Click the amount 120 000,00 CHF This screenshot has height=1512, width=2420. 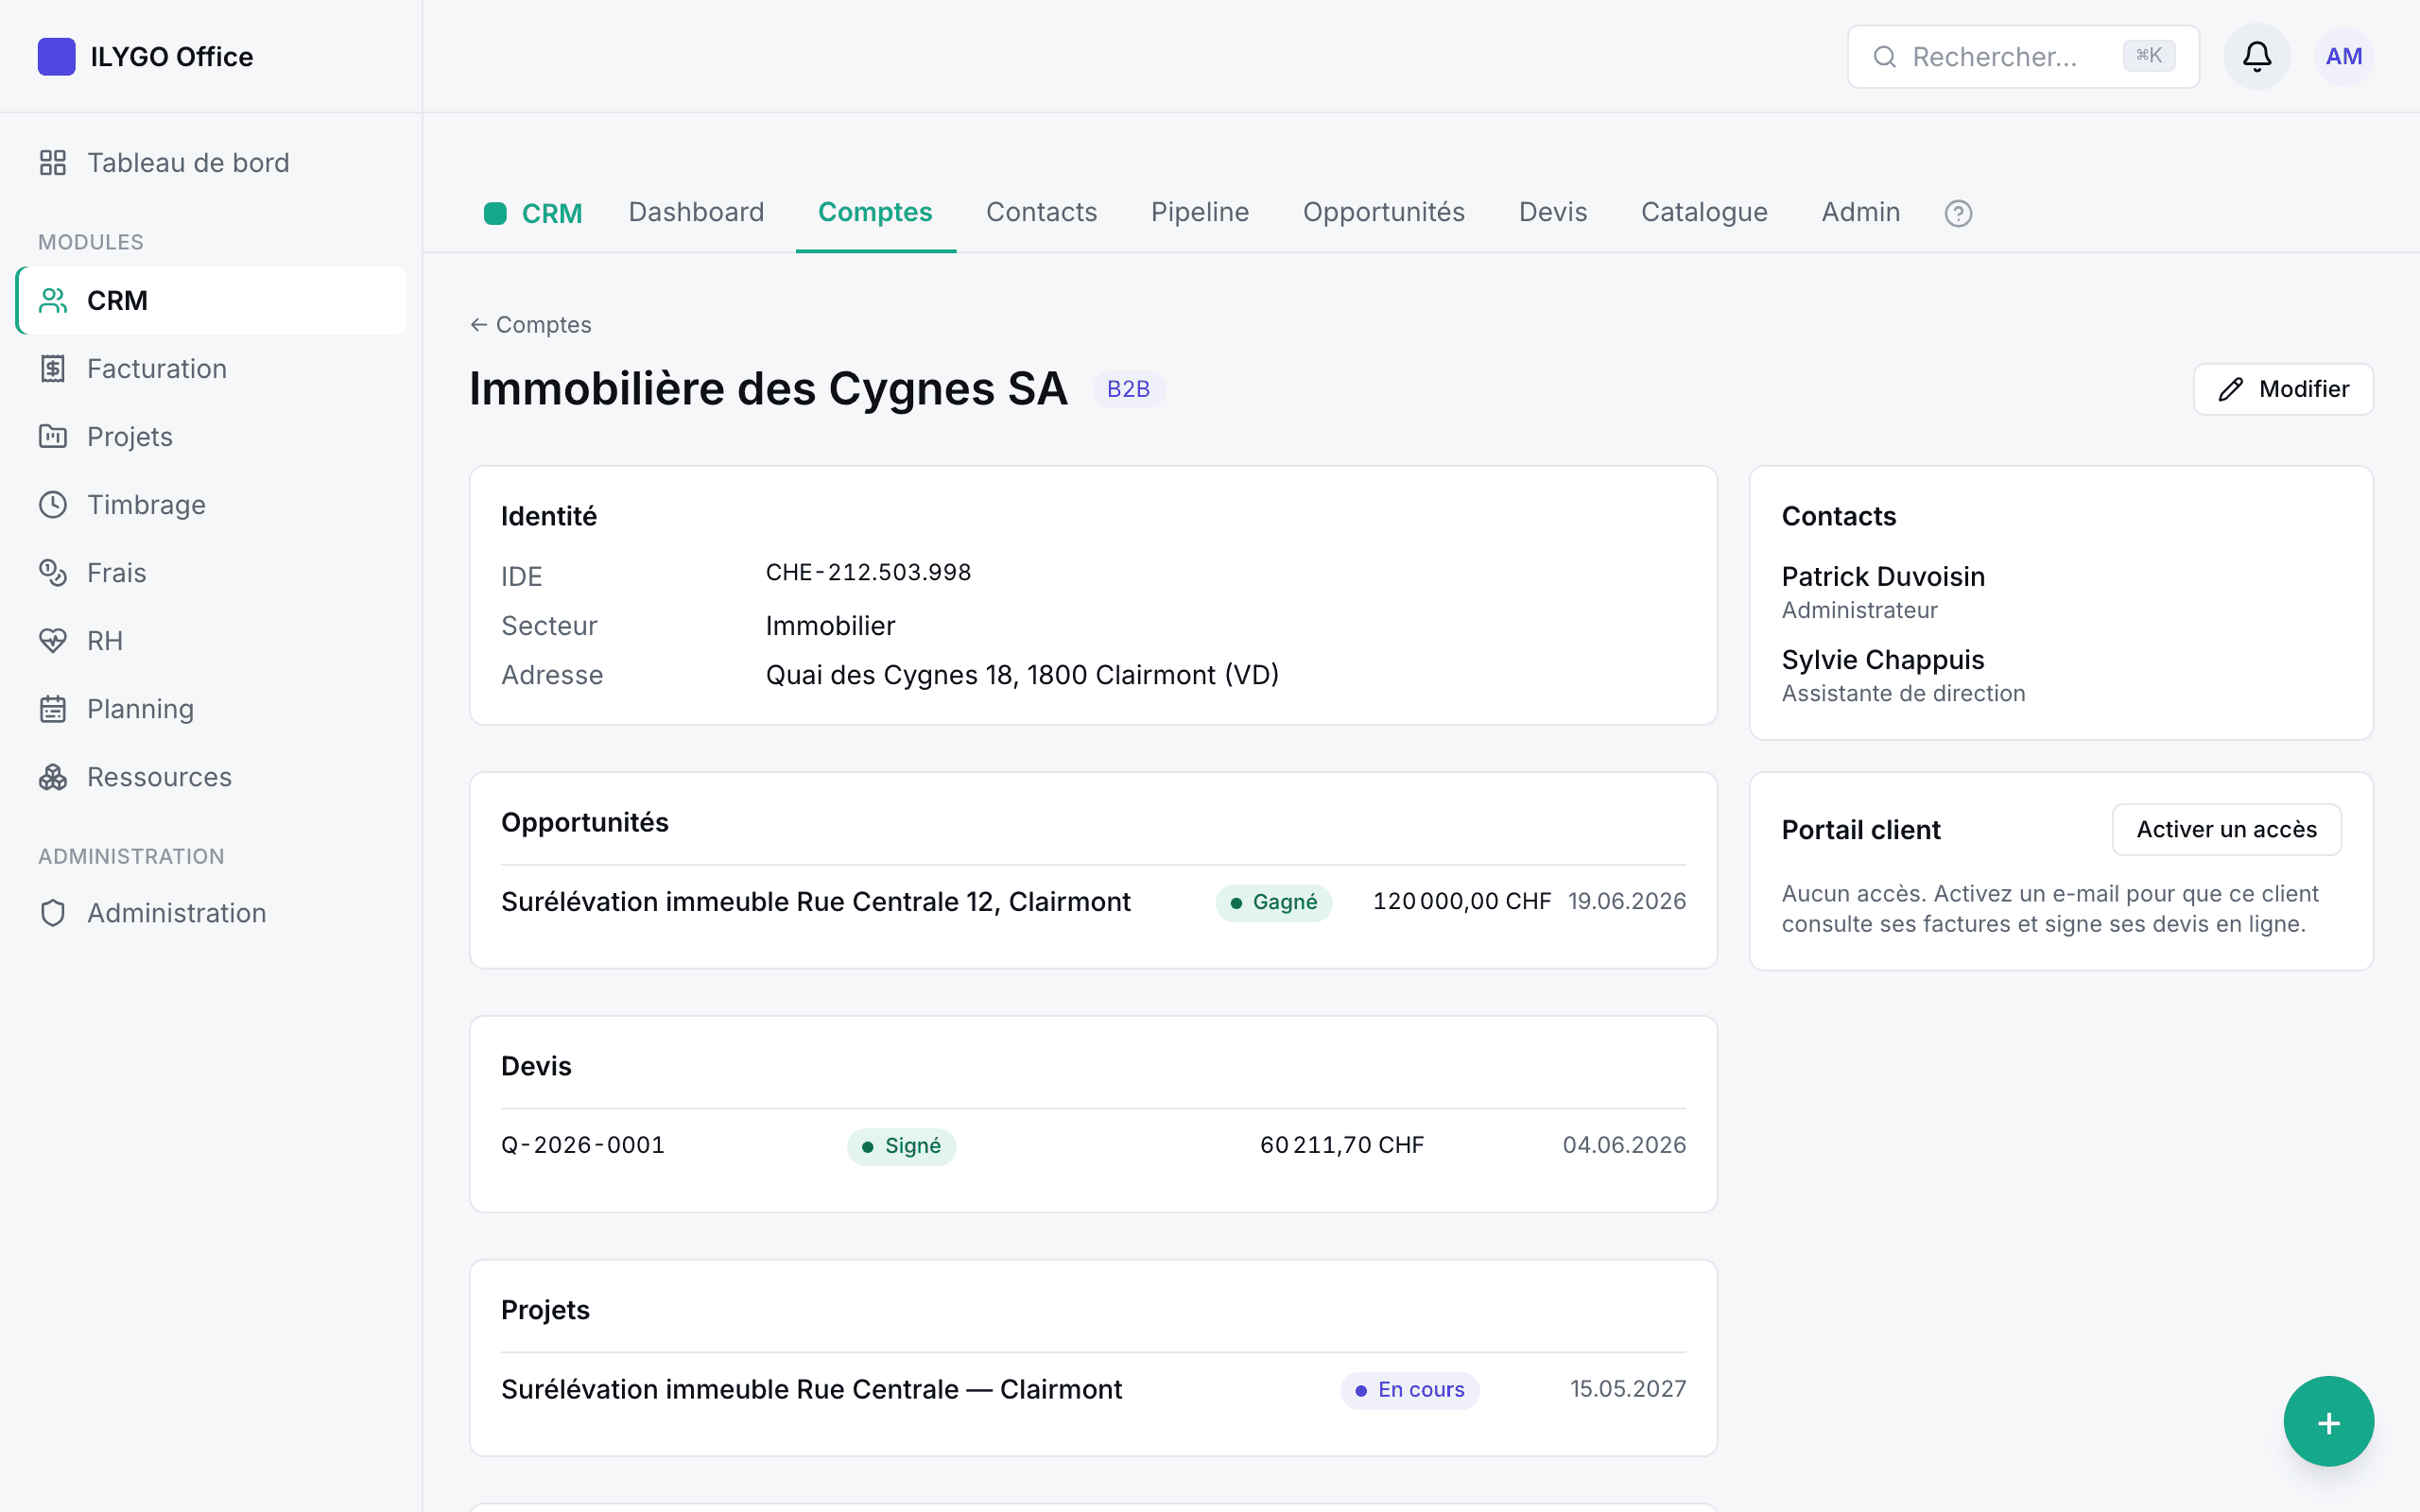(x=1461, y=902)
